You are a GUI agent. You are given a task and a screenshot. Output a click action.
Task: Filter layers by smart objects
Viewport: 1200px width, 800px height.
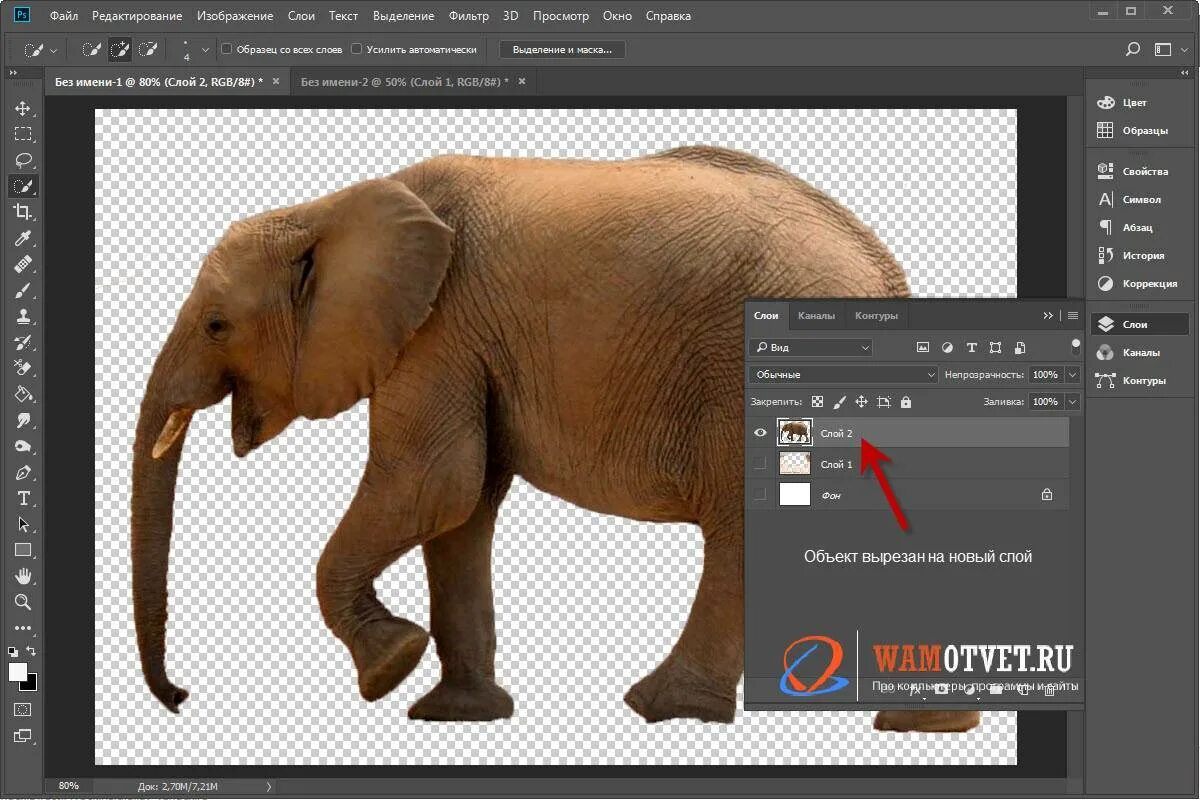[x=1020, y=348]
